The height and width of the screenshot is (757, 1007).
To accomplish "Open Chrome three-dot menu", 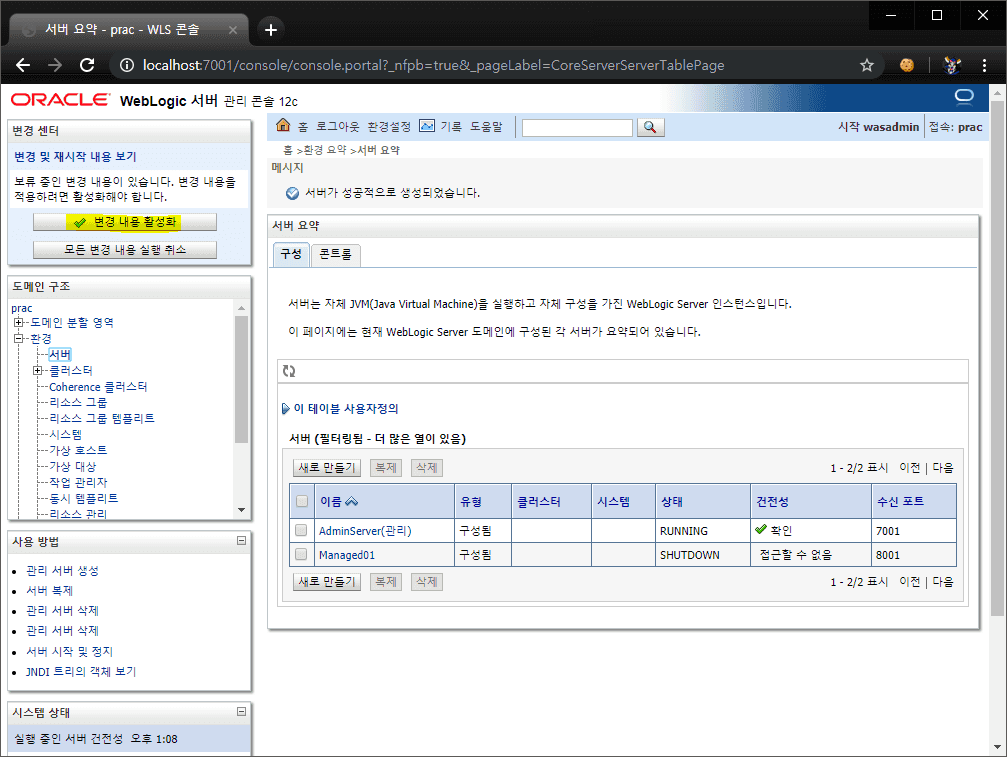I will tap(984, 65).
